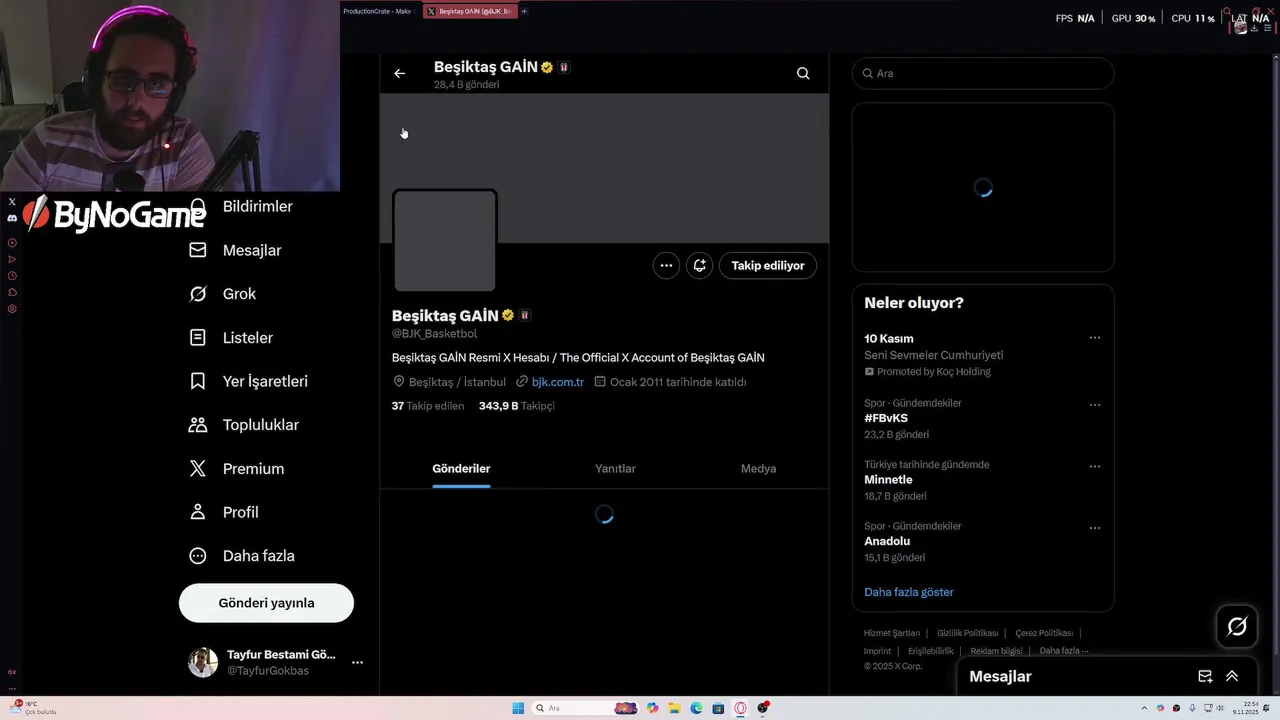Click the Daha fazla göster link
This screenshot has width=1280, height=720.
coord(909,592)
